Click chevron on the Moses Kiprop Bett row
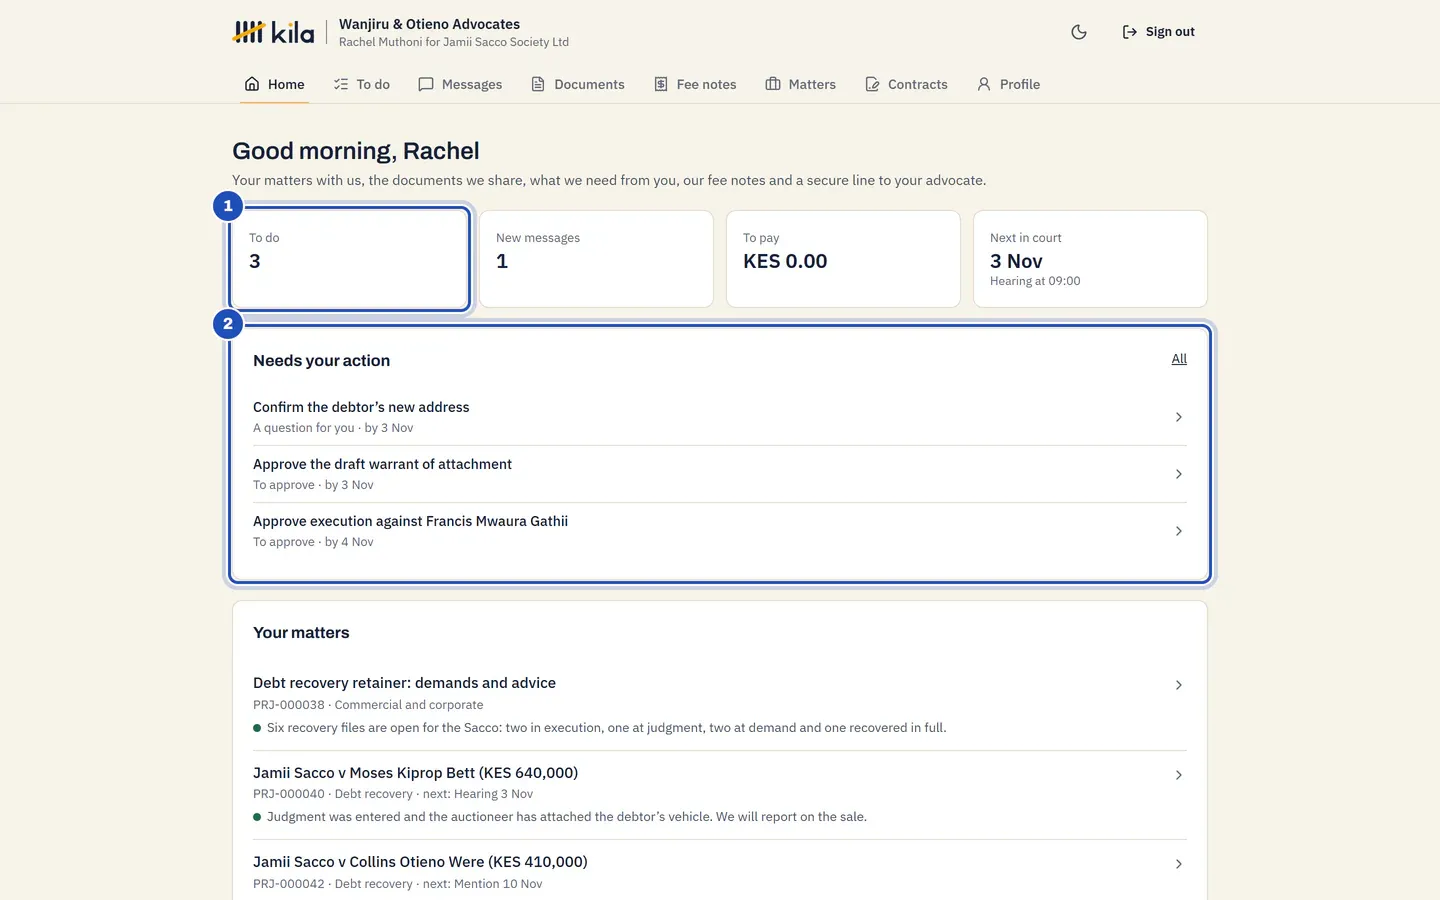Screen dimensions: 1440x900 (1179, 775)
